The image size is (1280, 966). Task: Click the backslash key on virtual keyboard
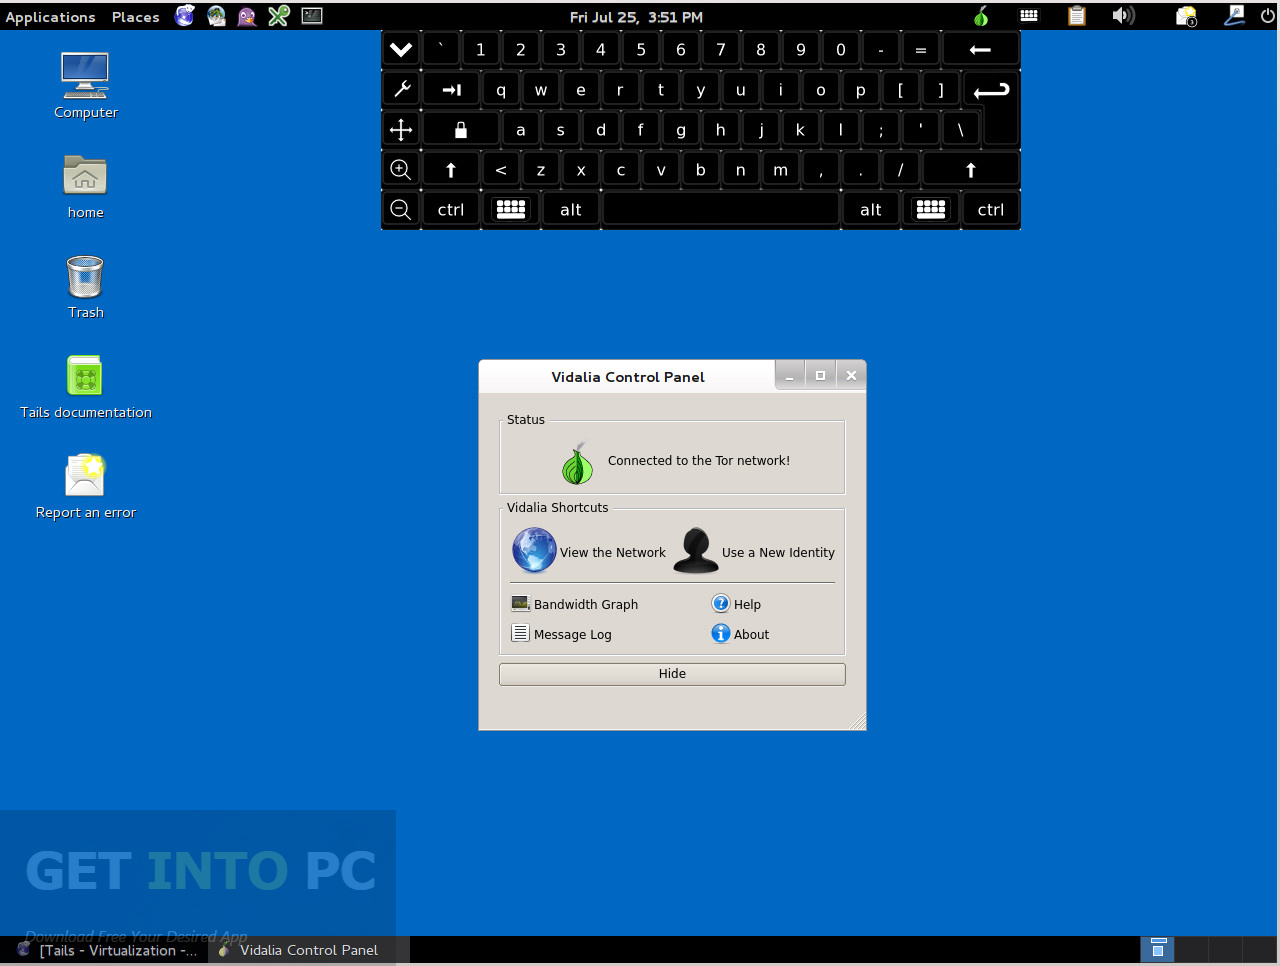961,129
